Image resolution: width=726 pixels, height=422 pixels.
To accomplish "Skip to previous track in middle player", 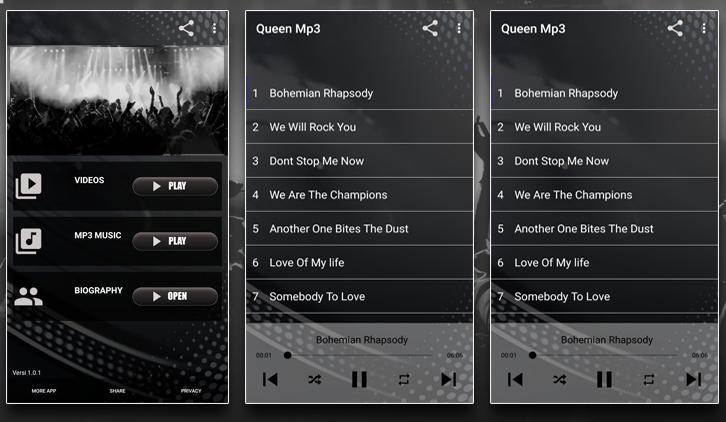I will tap(270, 379).
